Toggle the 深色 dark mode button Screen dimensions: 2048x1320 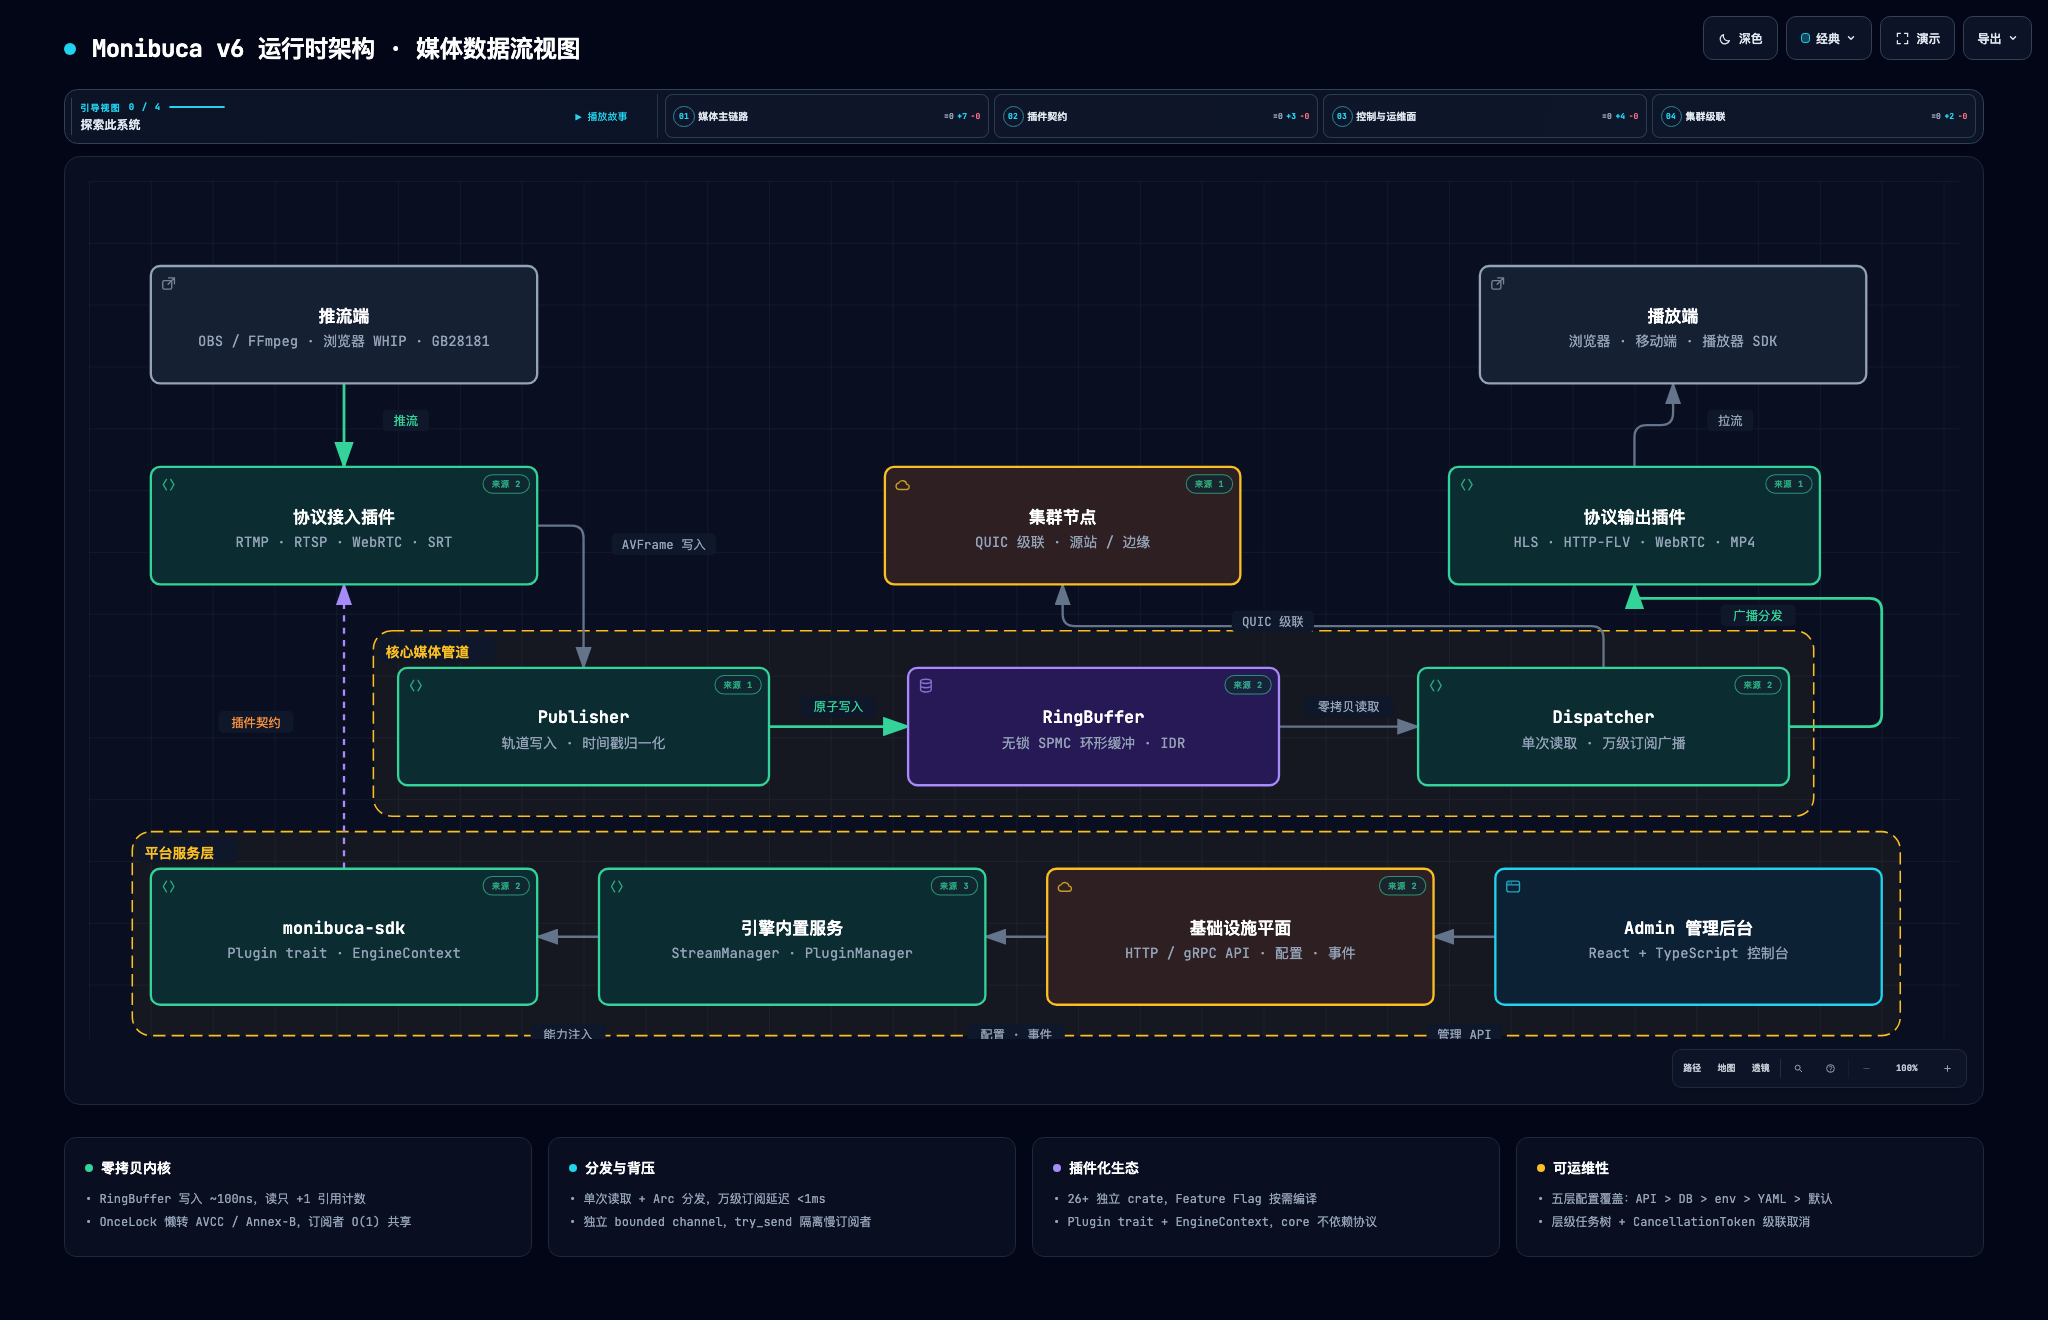click(x=1740, y=39)
